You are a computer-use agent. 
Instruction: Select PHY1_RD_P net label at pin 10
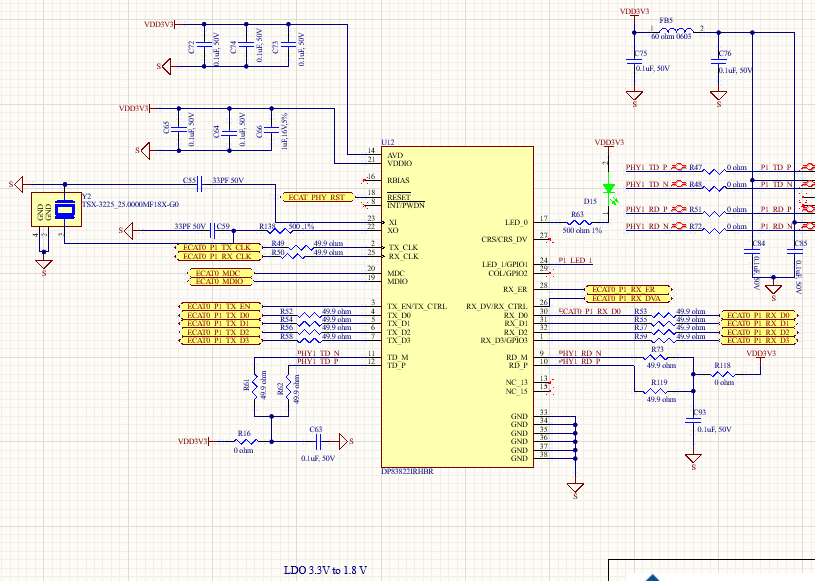(580, 361)
